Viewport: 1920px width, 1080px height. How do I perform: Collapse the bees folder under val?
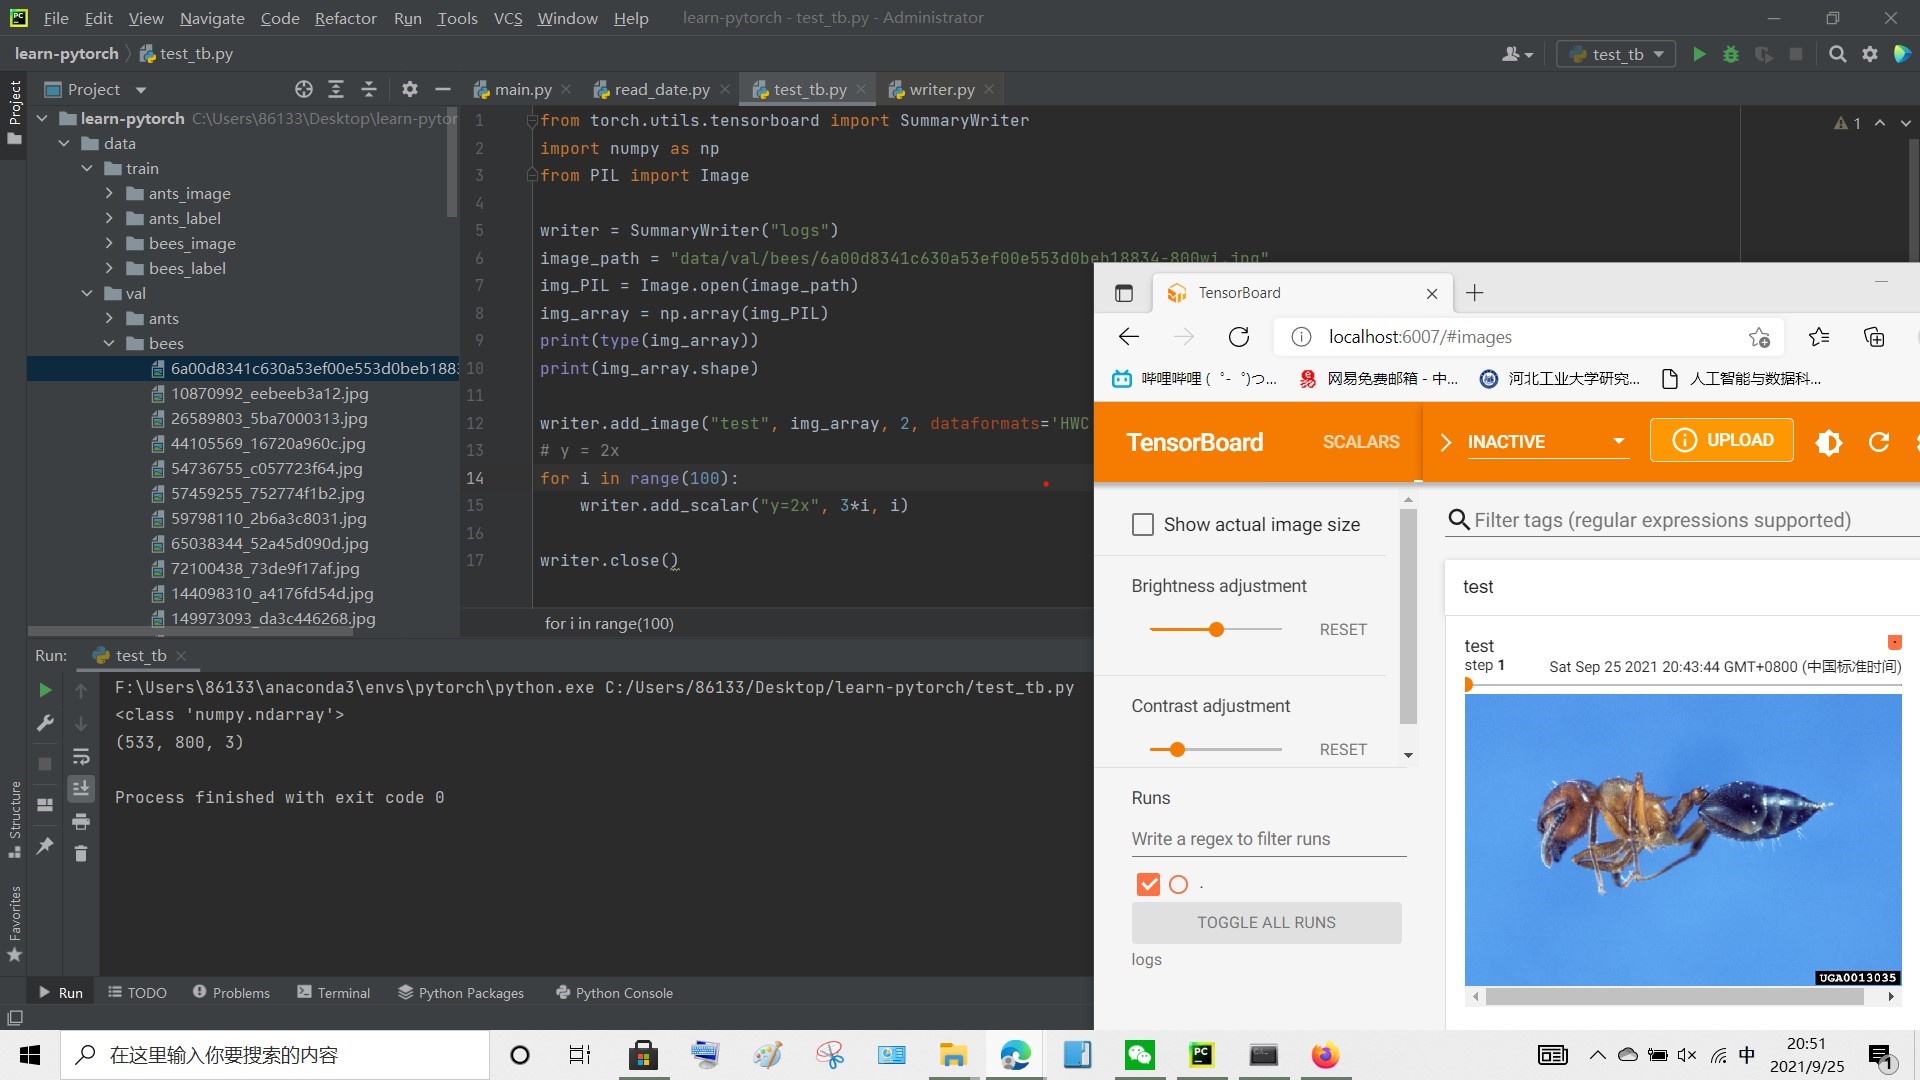point(109,343)
